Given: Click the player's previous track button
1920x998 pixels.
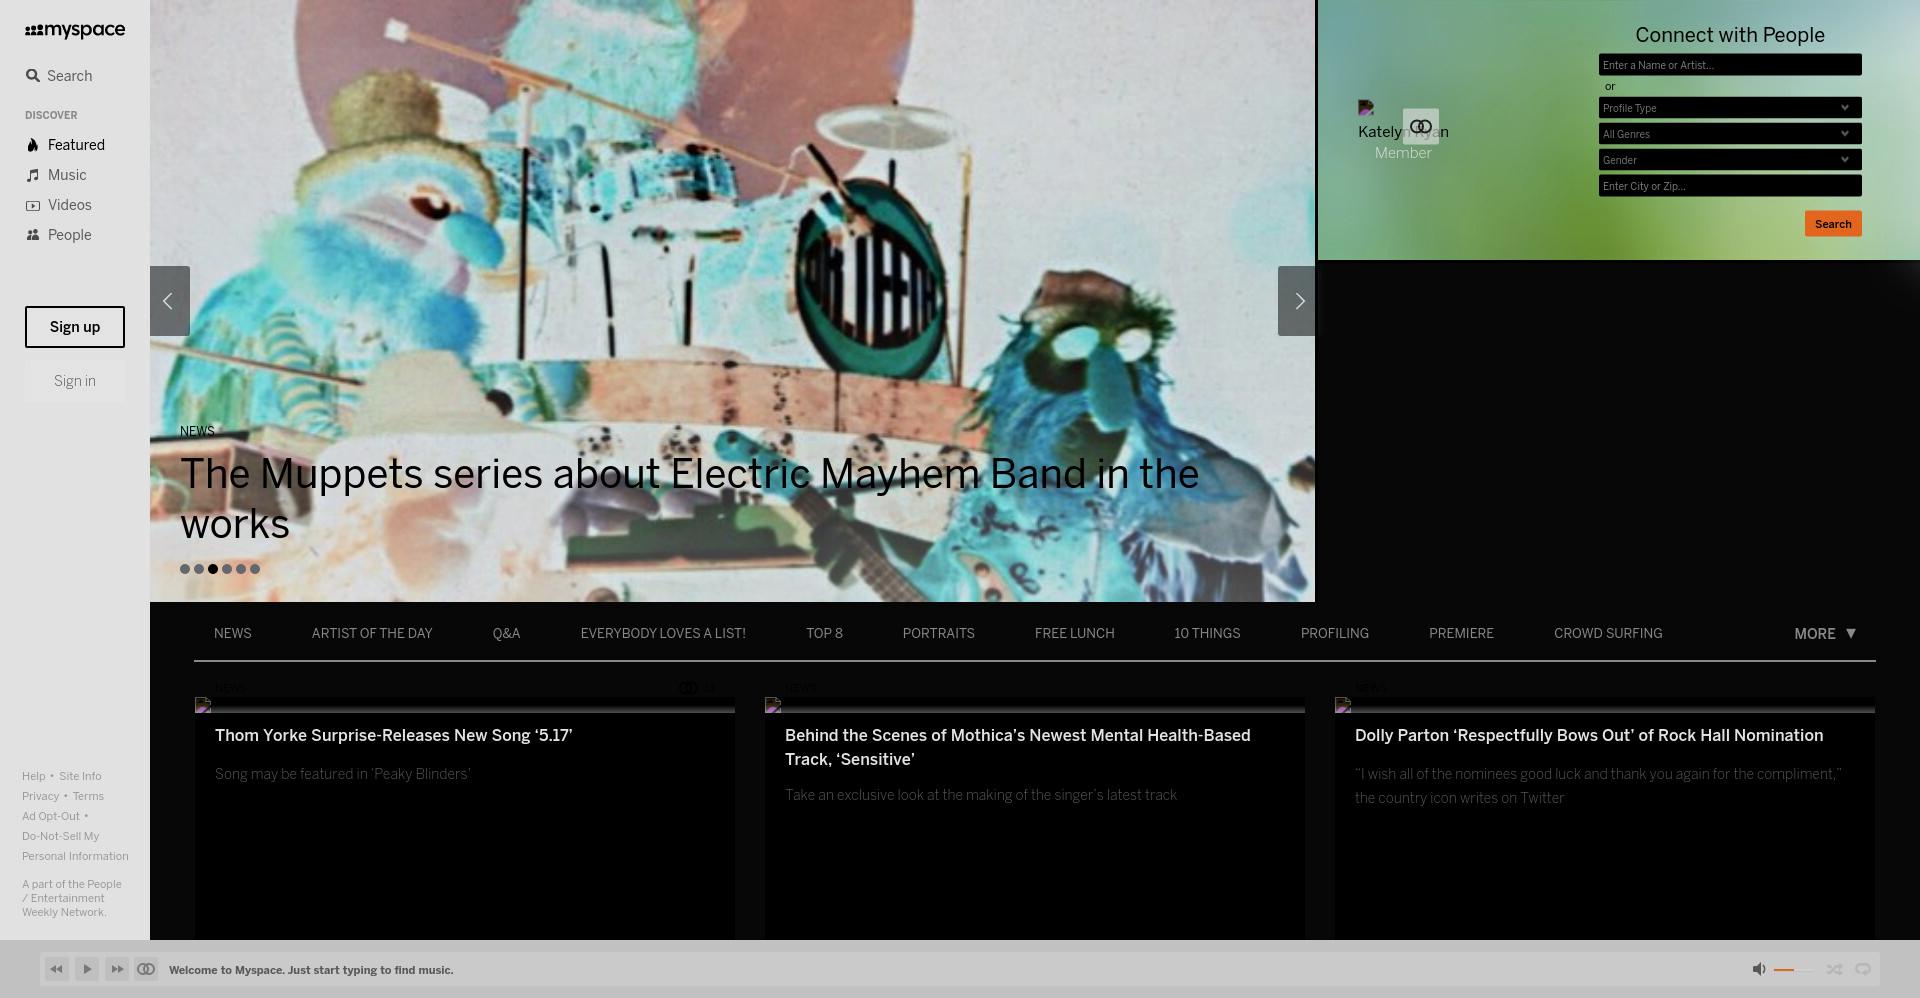Looking at the screenshot, I should click(x=57, y=969).
